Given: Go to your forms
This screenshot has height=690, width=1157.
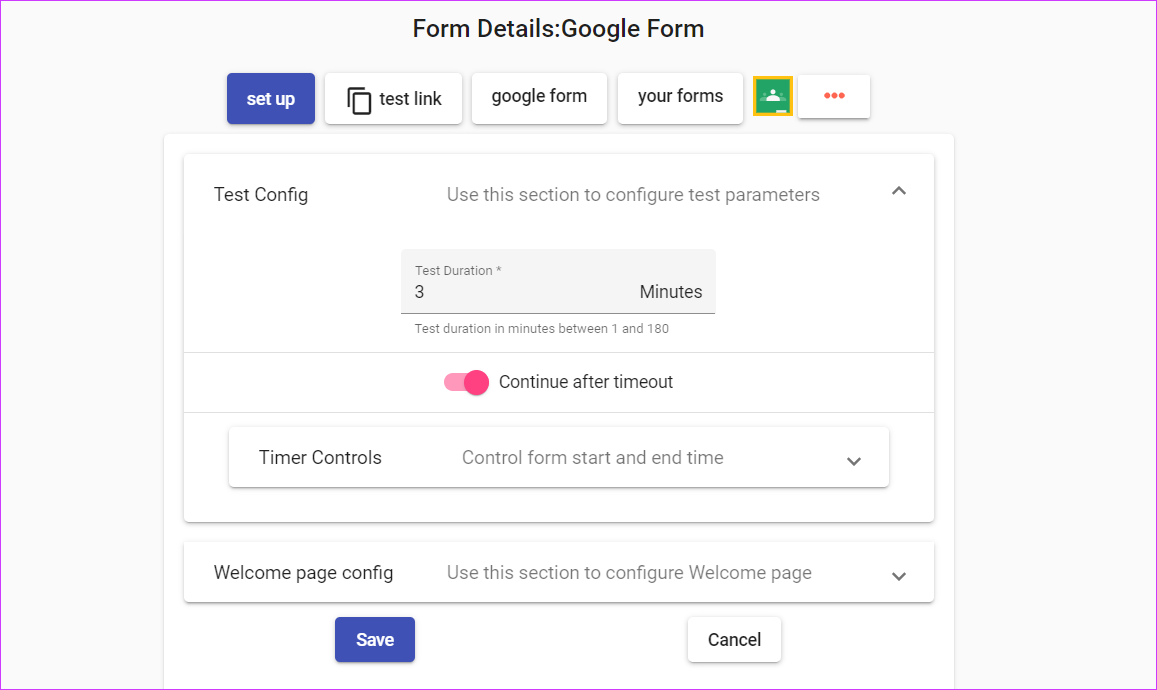Looking at the screenshot, I should coord(680,97).
